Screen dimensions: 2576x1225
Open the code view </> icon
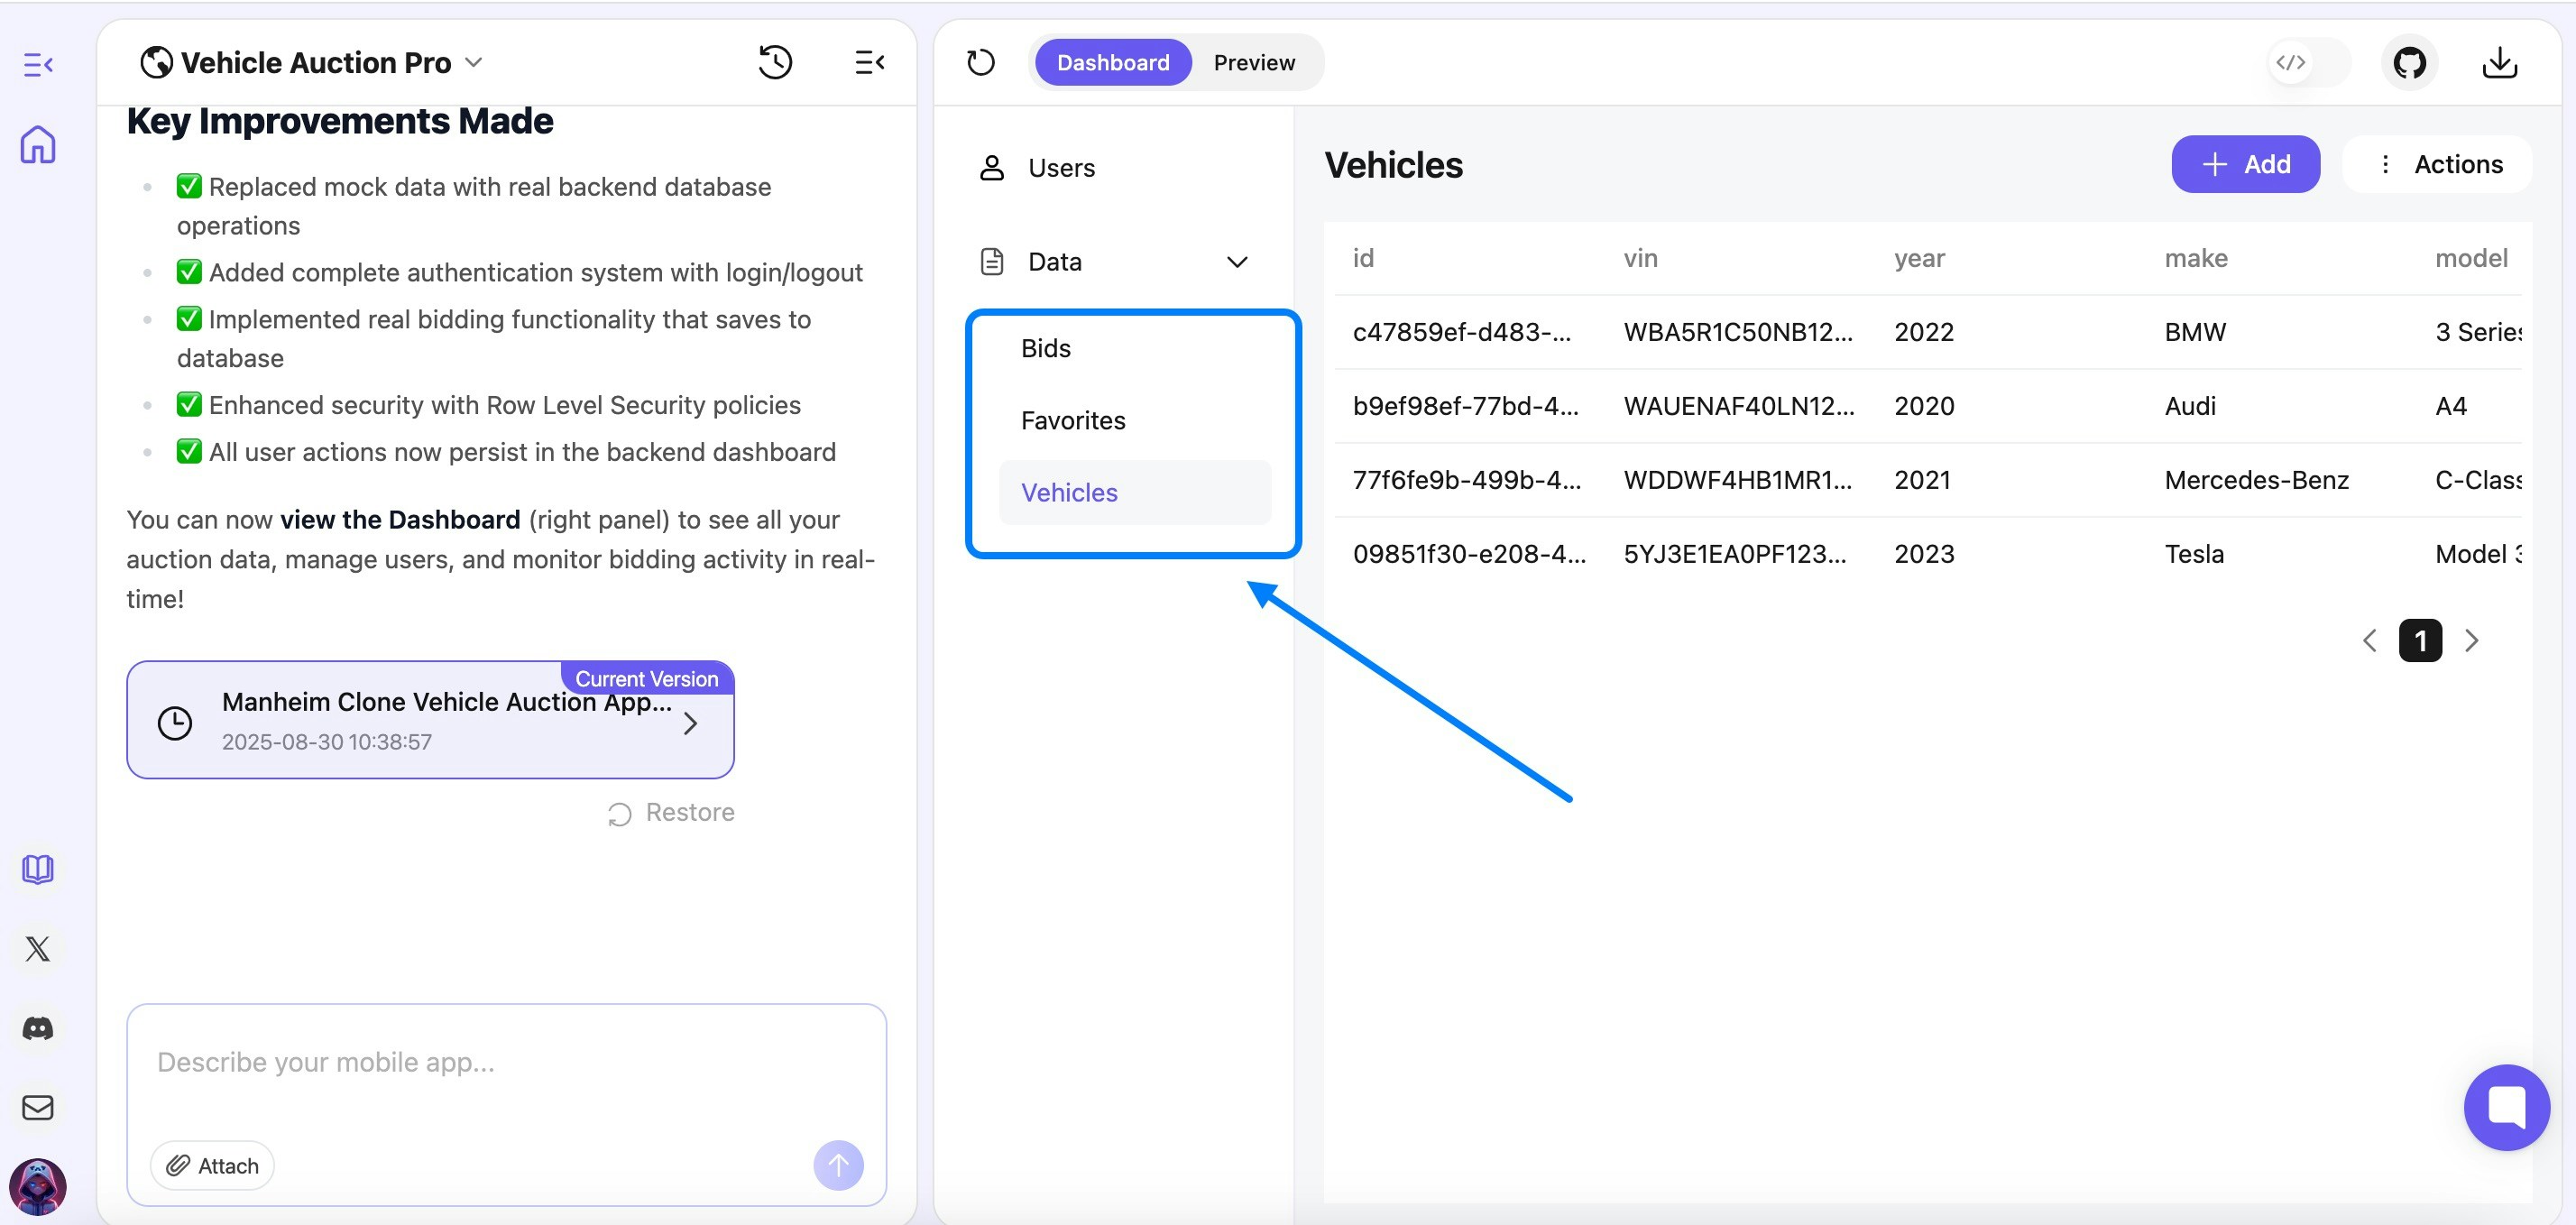[x=2293, y=62]
